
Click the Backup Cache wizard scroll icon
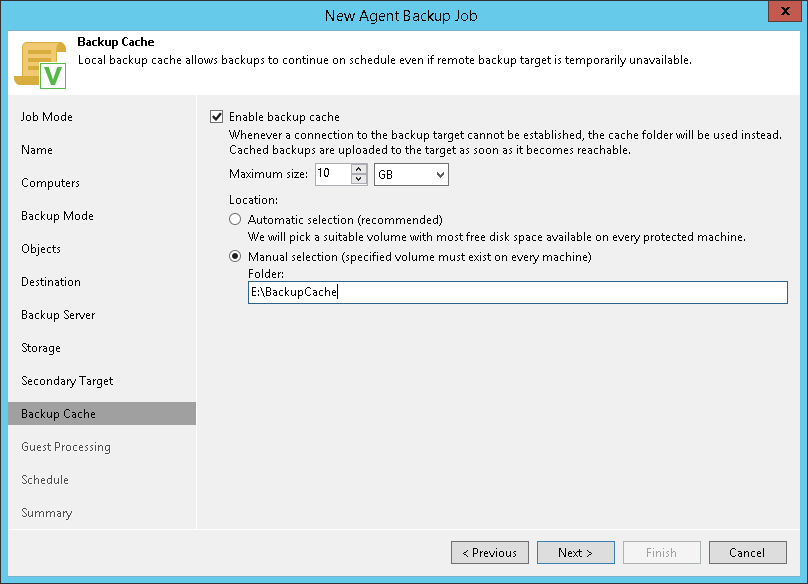(40, 64)
